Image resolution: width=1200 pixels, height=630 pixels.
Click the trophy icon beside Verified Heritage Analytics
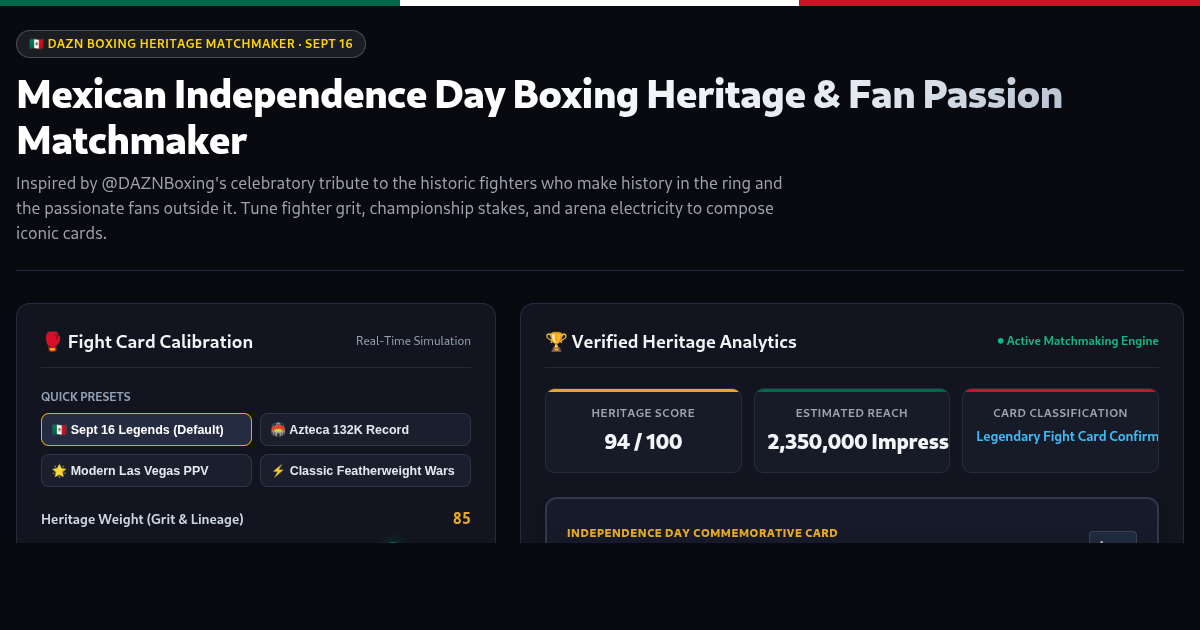click(555, 342)
